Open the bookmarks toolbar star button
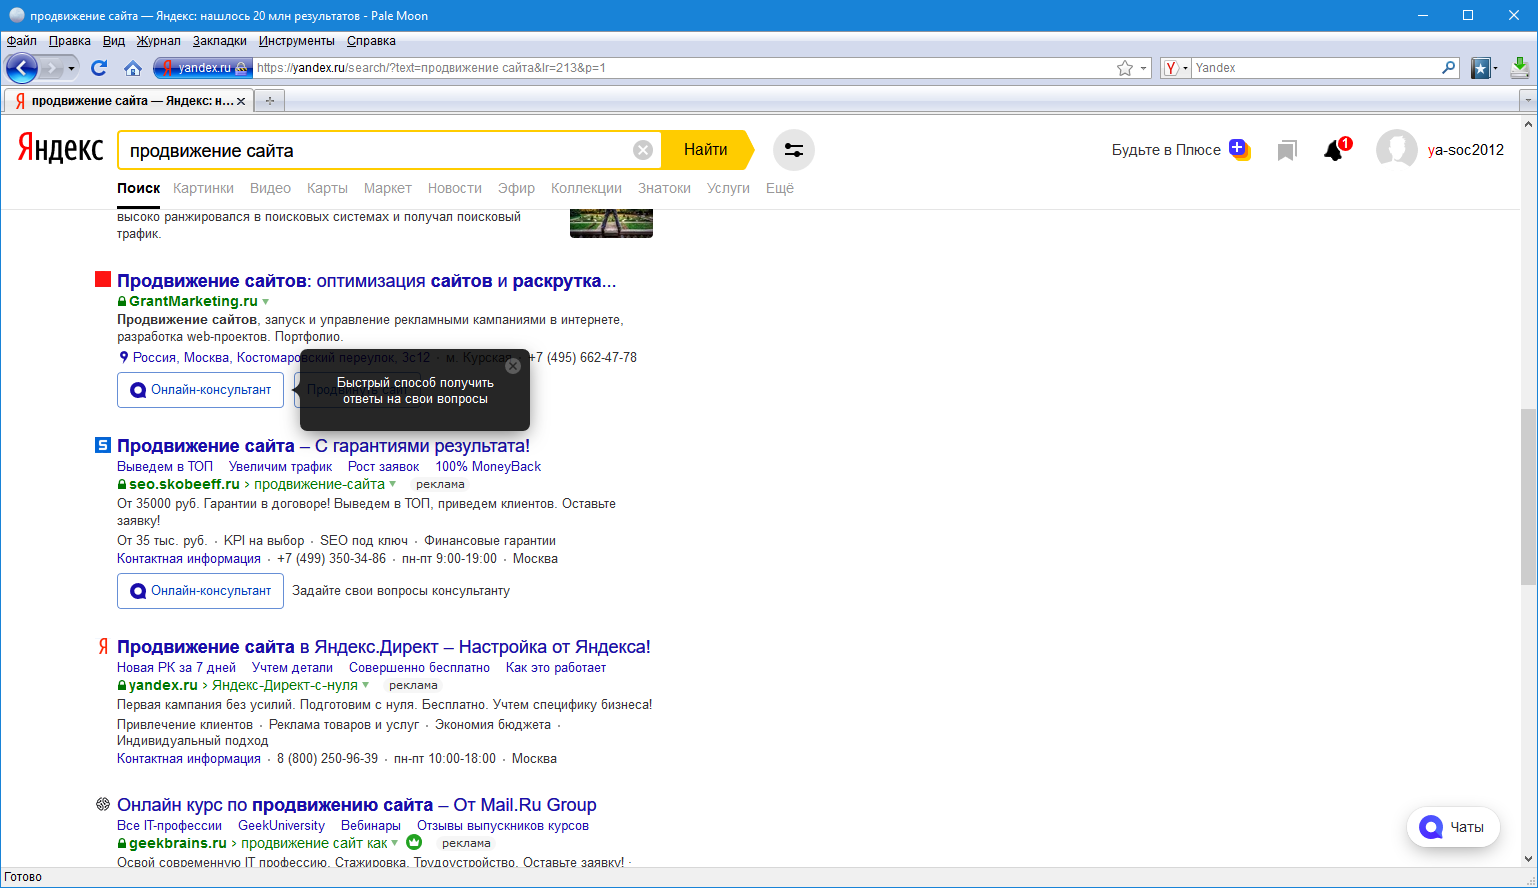The height and width of the screenshot is (888, 1538). click(1481, 68)
